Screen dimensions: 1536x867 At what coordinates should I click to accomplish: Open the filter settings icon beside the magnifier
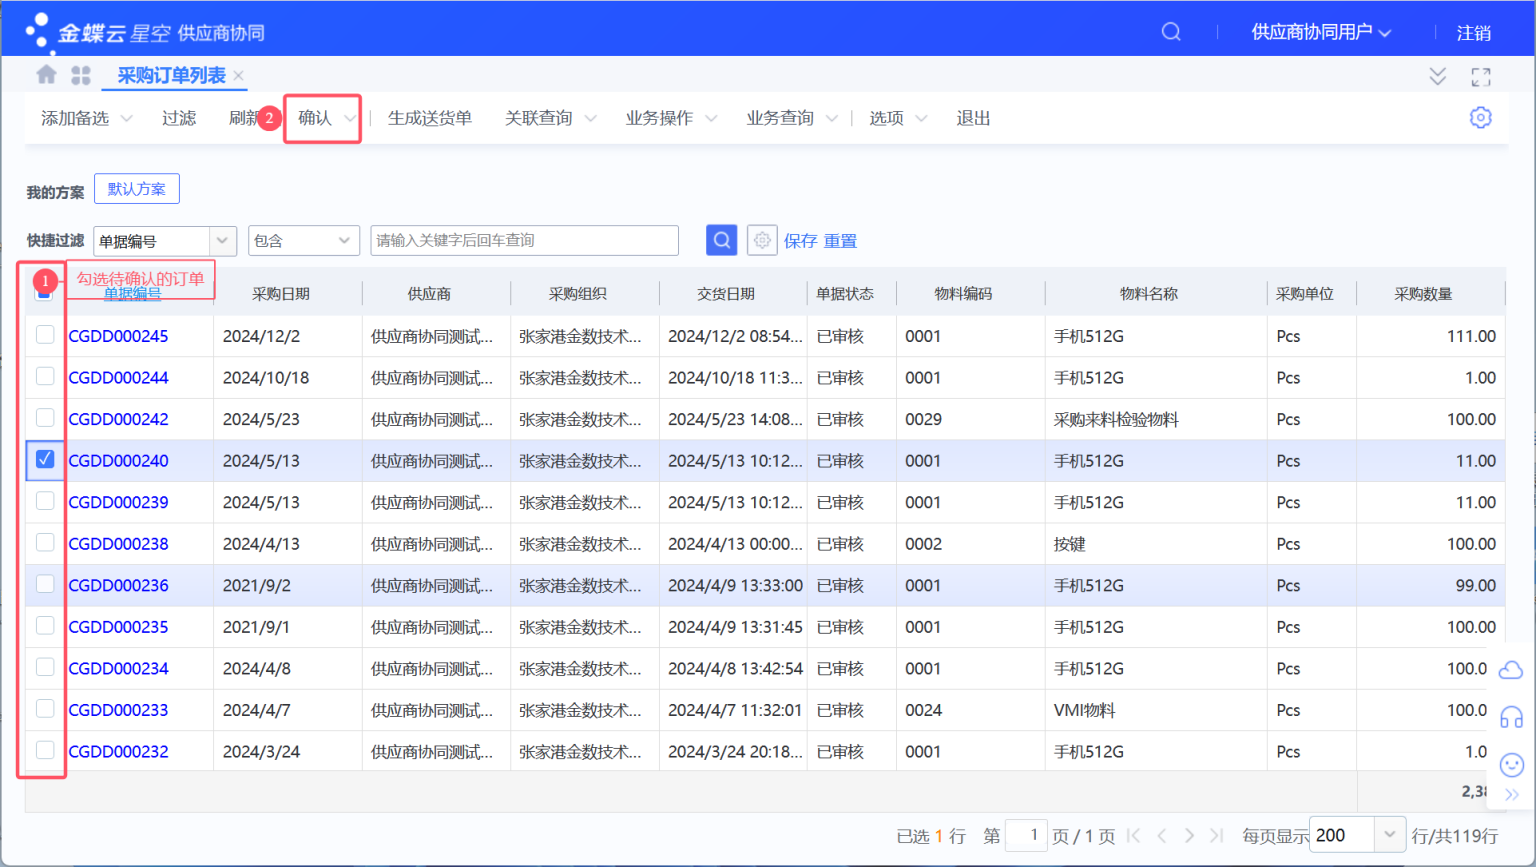pos(762,240)
